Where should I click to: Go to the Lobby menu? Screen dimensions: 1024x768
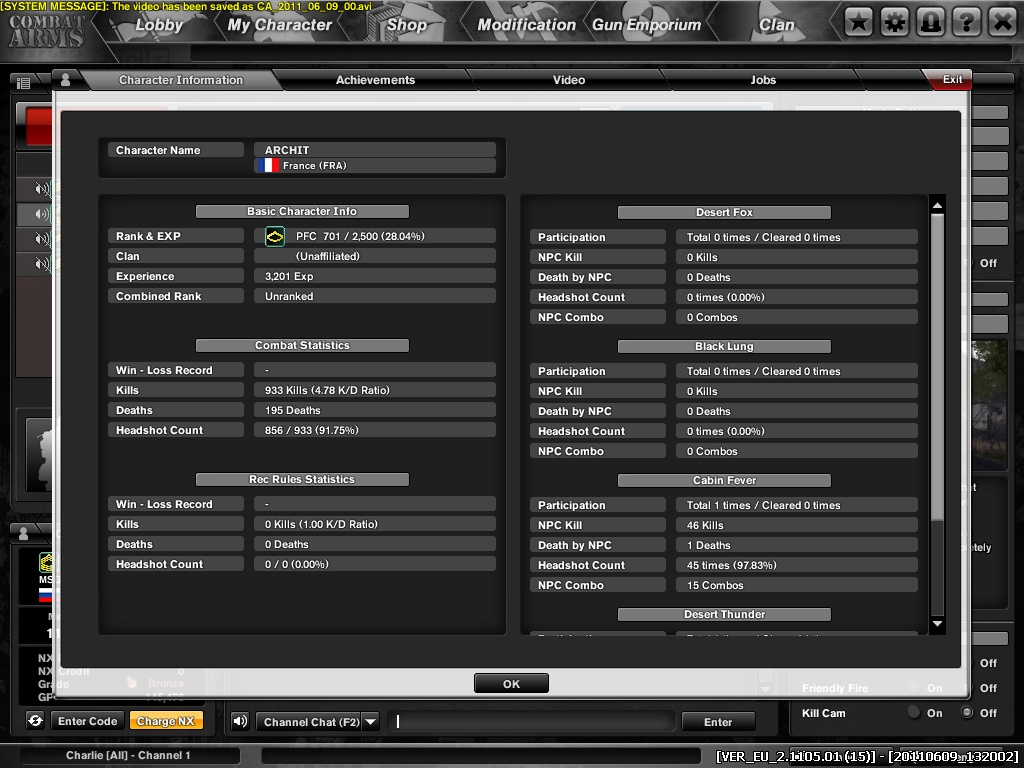click(159, 25)
